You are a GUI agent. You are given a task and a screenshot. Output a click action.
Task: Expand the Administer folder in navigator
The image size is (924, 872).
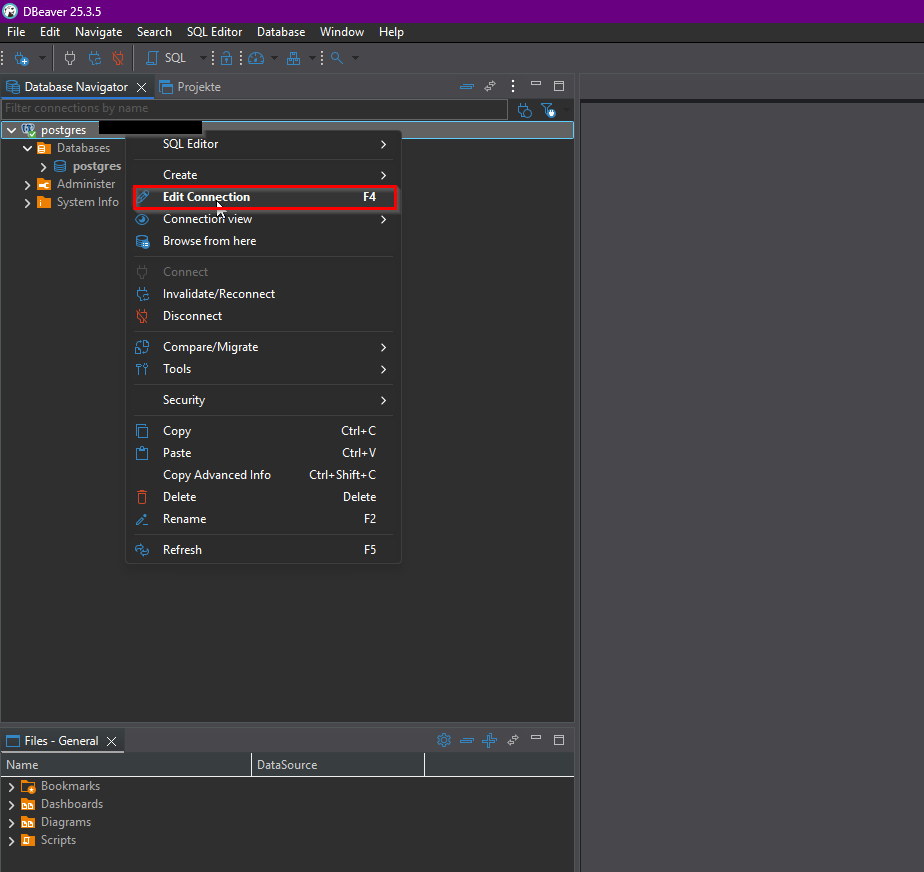coord(27,185)
